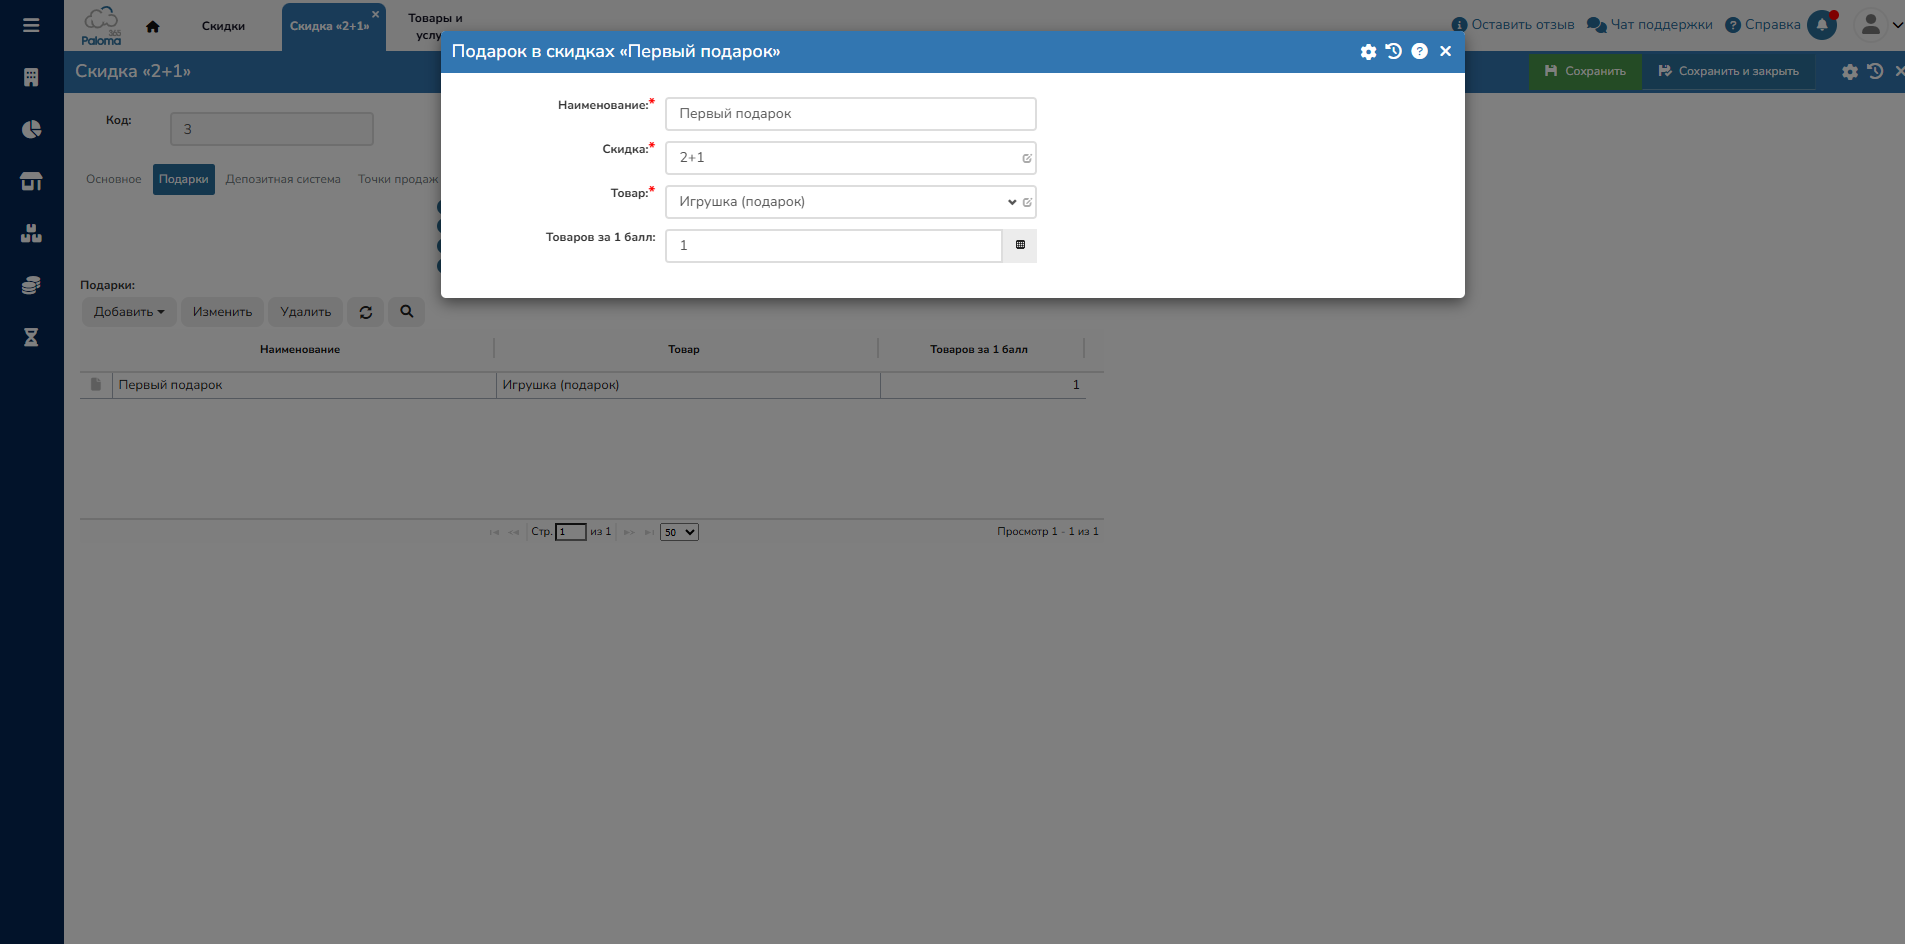Expand the user profile menu
Viewport: 1905px width, 944px height.
point(1877,25)
